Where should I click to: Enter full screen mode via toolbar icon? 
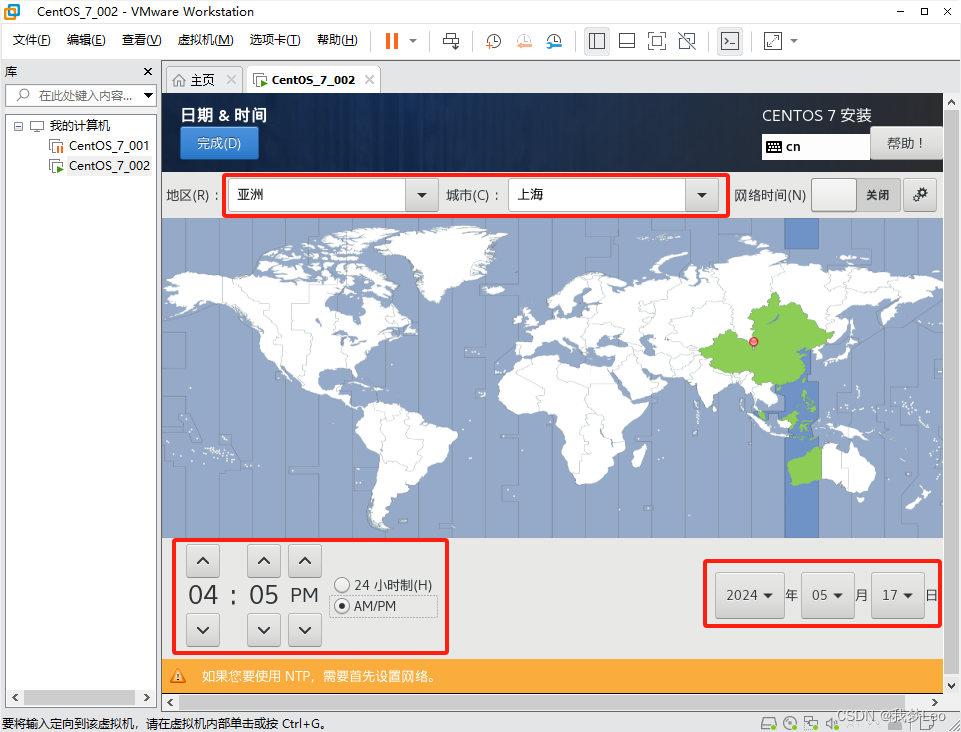coord(657,41)
